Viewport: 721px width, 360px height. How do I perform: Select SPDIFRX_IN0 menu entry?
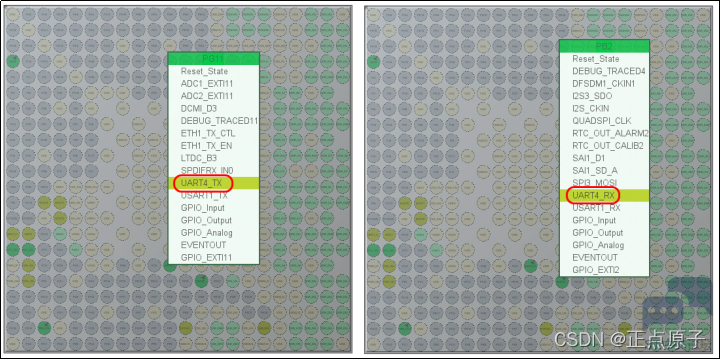click(214, 171)
